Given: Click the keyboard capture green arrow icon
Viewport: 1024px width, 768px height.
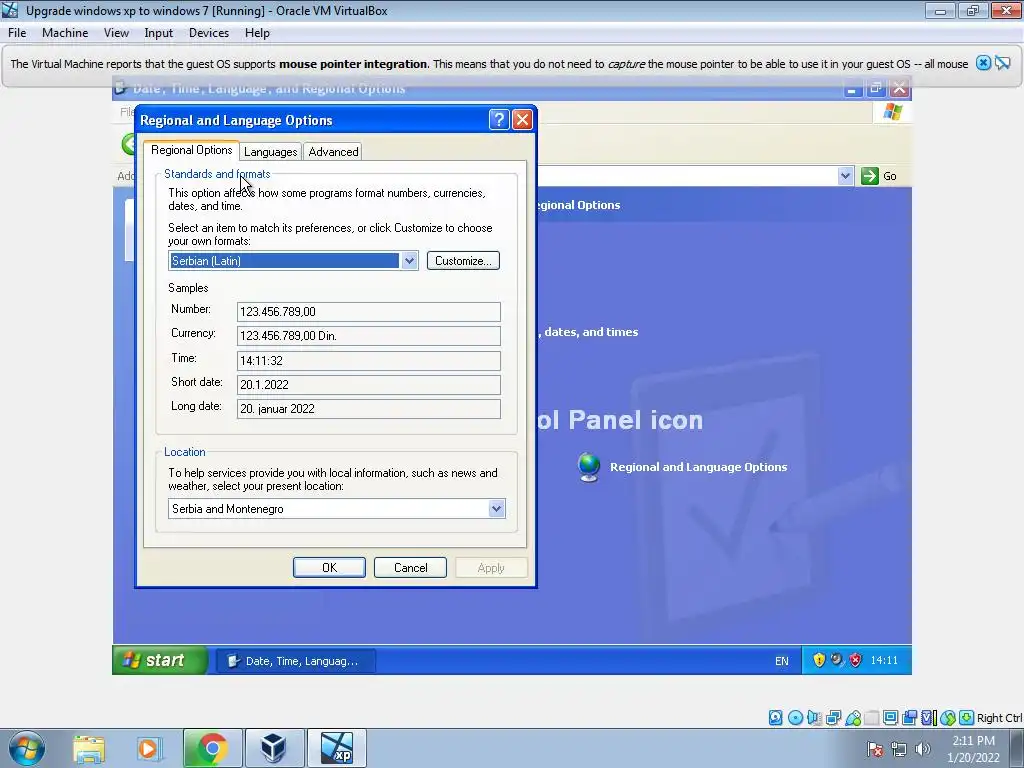Looking at the screenshot, I should point(967,718).
